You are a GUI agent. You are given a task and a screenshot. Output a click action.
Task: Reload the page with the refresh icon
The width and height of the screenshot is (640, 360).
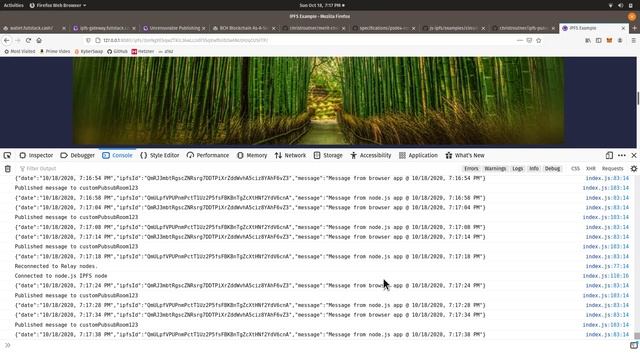click(x=28, y=40)
